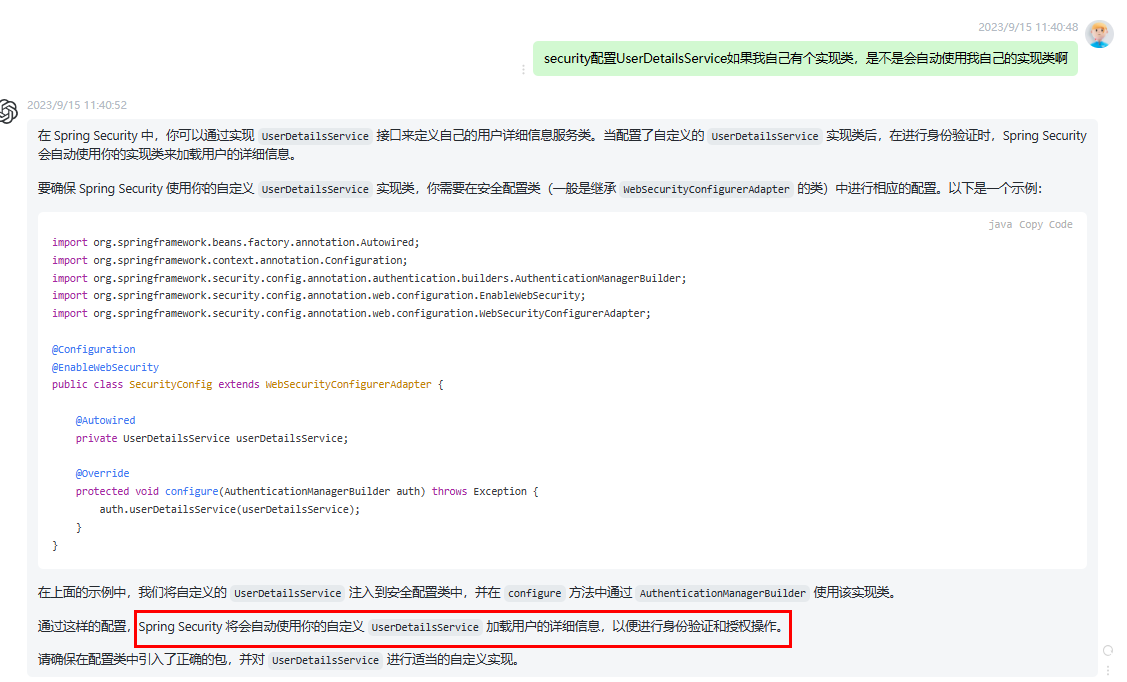Click the AuthenticationManagerBuilder inline code tag
Image resolution: width=1127 pixels, height=682 pixels.
722,593
